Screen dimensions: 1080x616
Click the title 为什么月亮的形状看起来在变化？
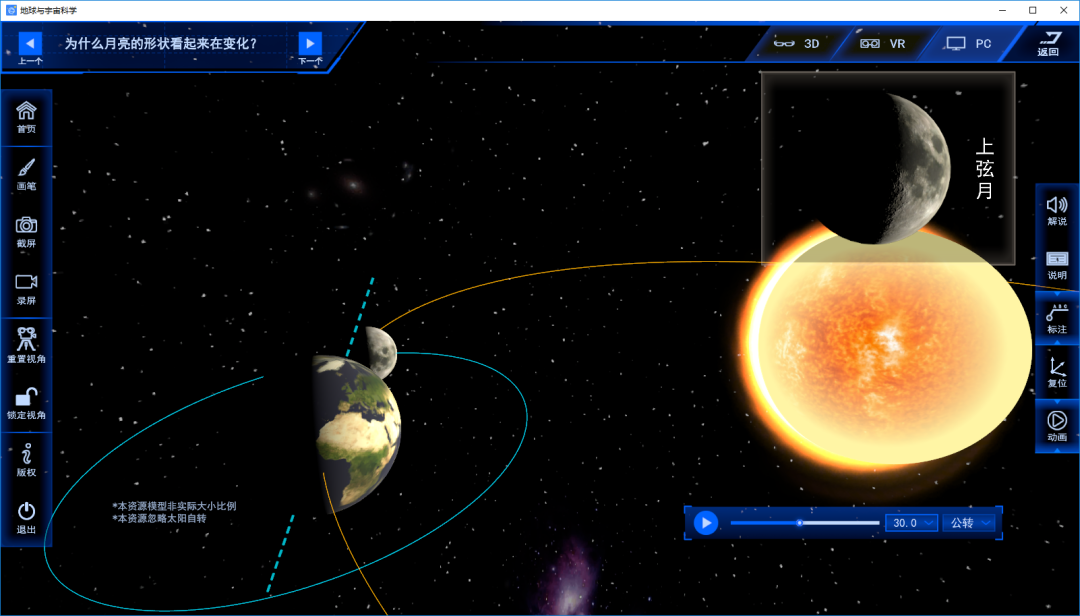pyautogui.click(x=160, y=43)
